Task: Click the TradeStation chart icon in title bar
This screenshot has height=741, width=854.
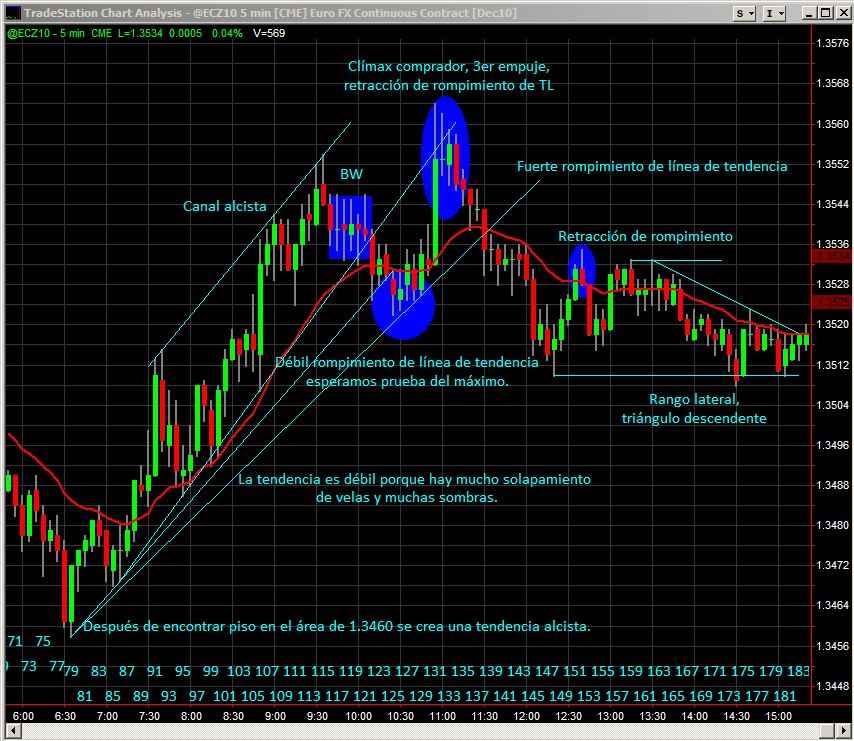Action: 13,13
